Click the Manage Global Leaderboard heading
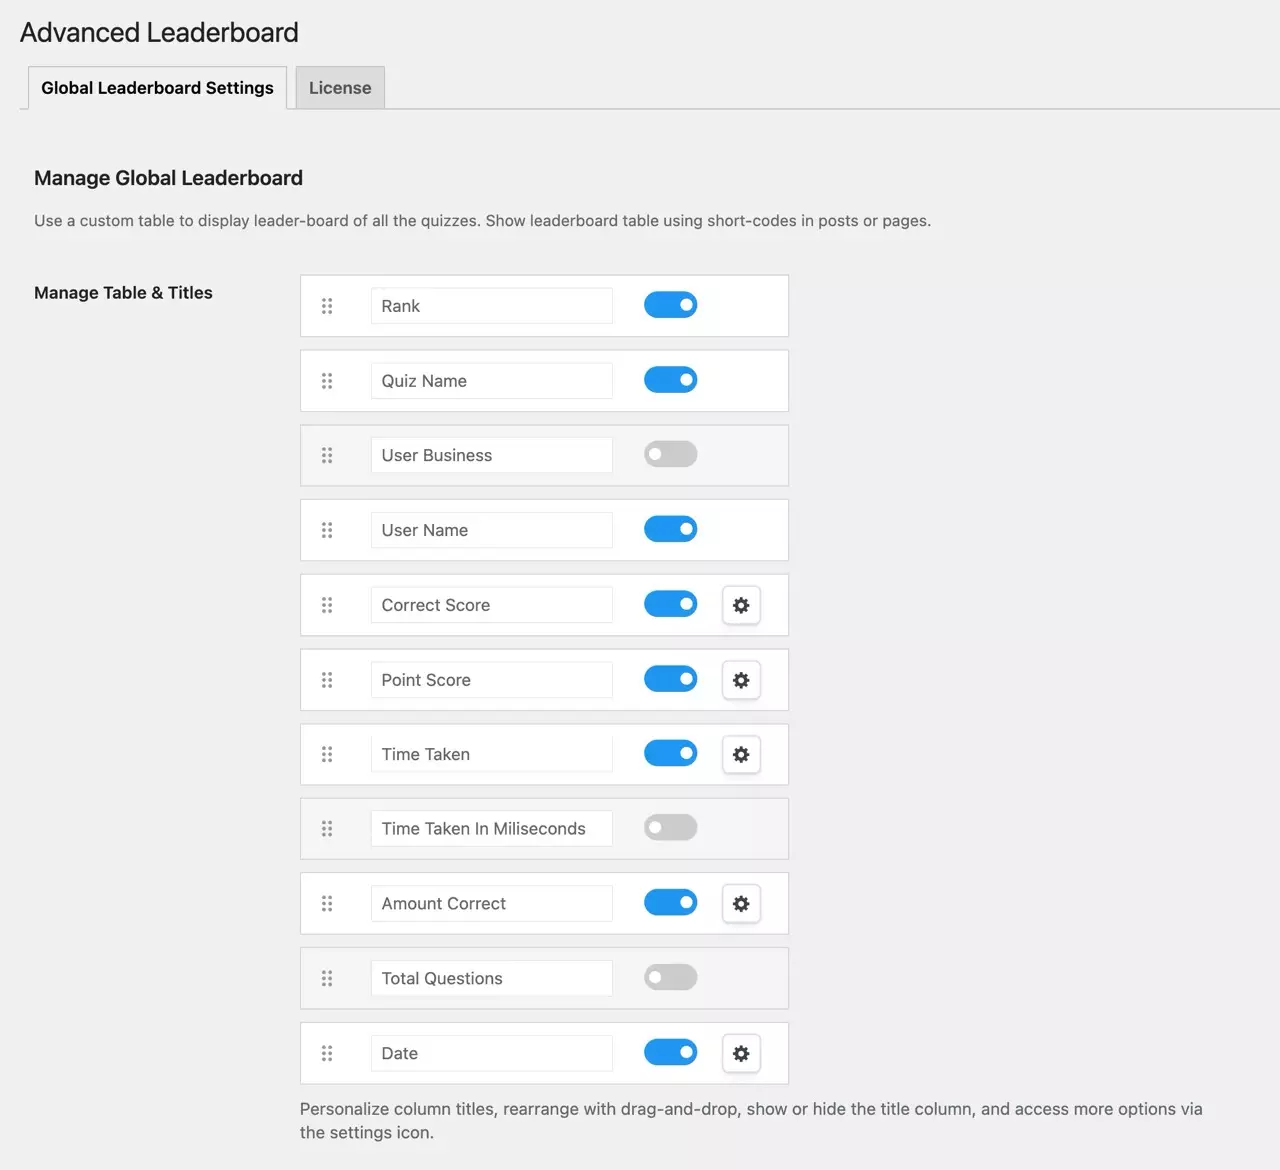The image size is (1280, 1170). pyautogui.click(x=168, y=178)
